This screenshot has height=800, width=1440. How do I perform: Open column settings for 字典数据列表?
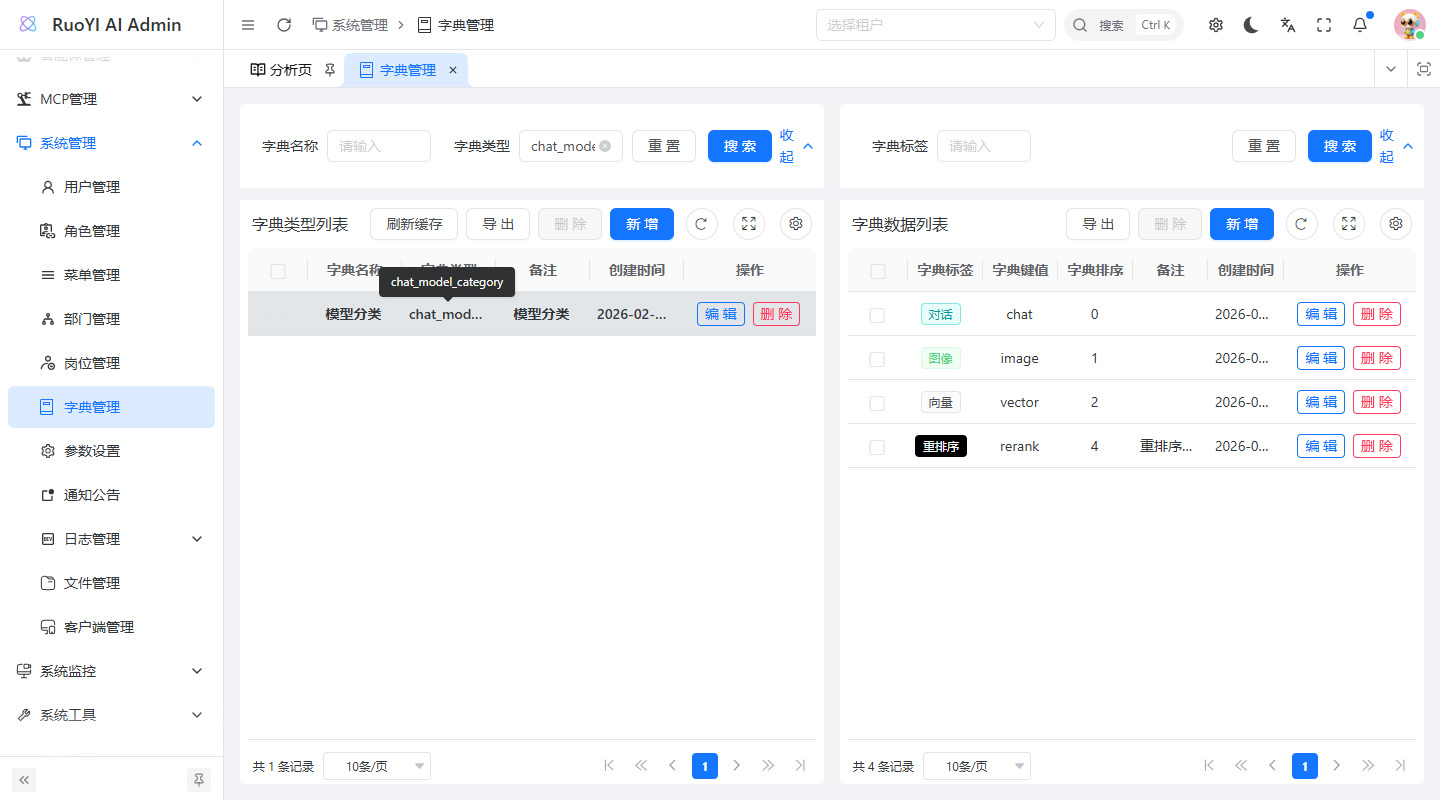coord(1396,224)
